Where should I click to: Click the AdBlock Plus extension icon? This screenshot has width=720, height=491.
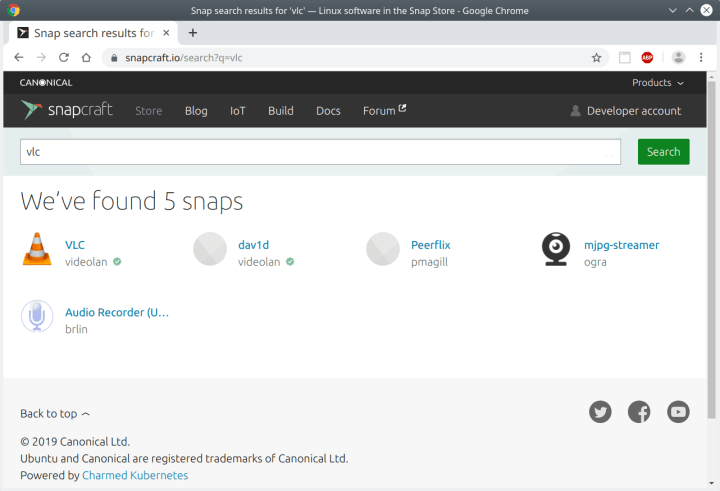click(647, 57)
